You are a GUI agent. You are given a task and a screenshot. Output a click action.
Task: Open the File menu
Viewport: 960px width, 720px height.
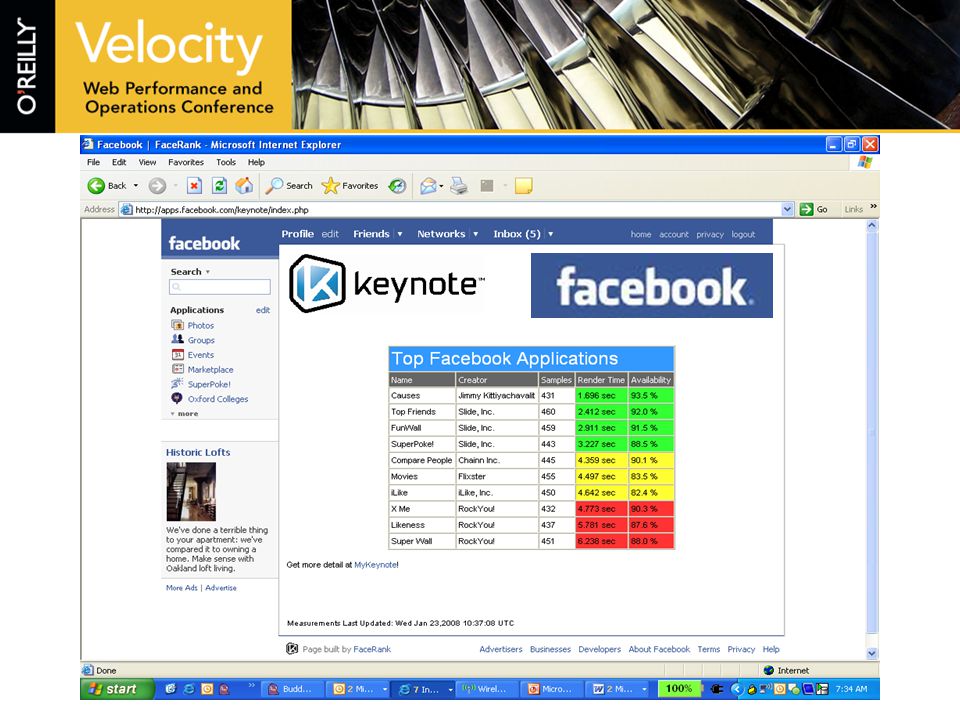point(93,162)
